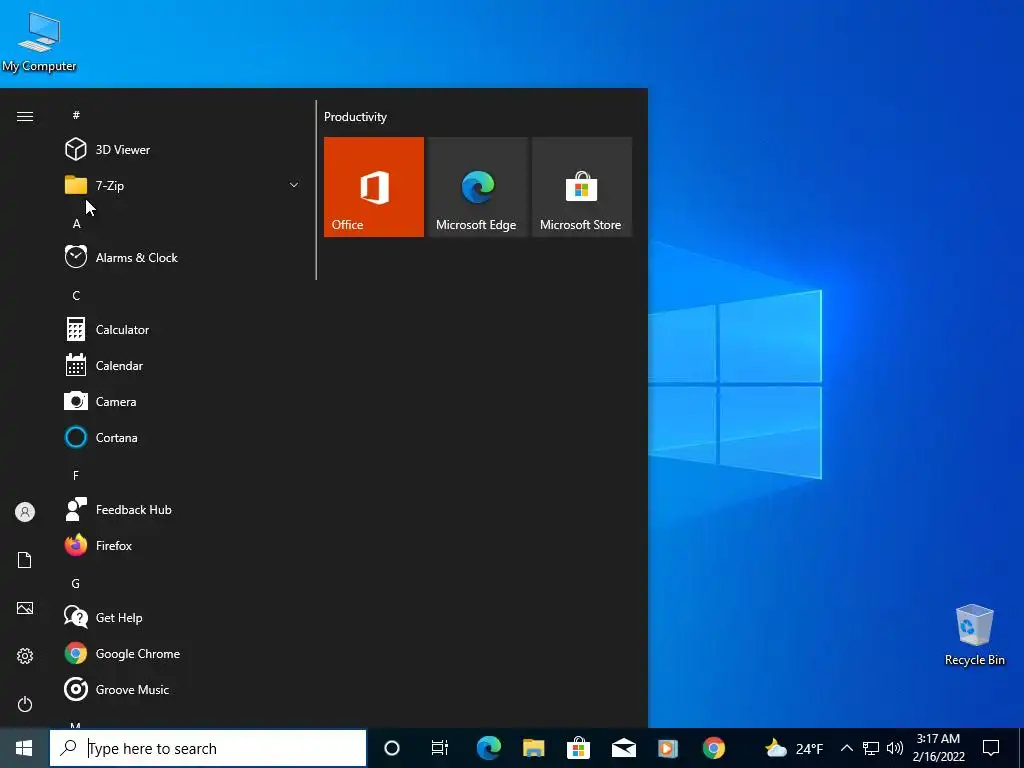Open Mail from the taskbar

pos(624,748)
